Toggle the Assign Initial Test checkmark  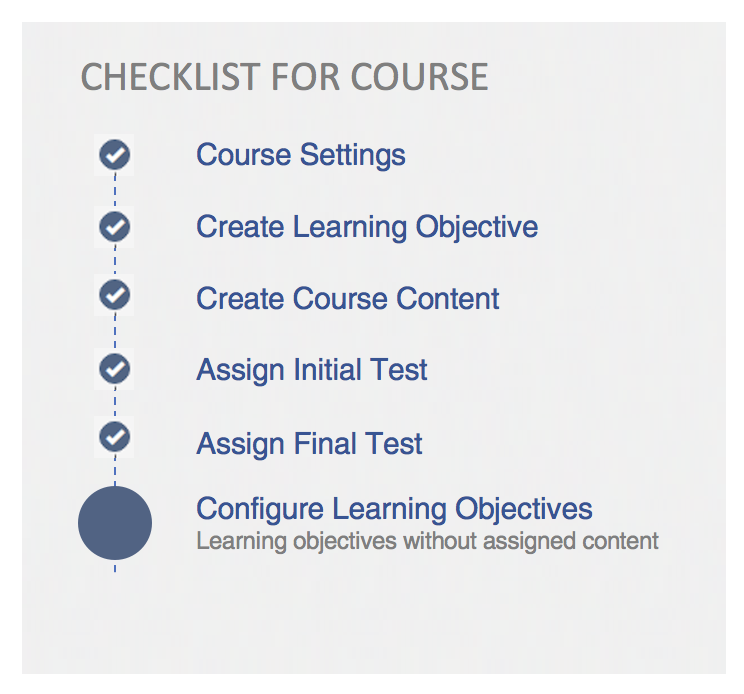(115, 368)
